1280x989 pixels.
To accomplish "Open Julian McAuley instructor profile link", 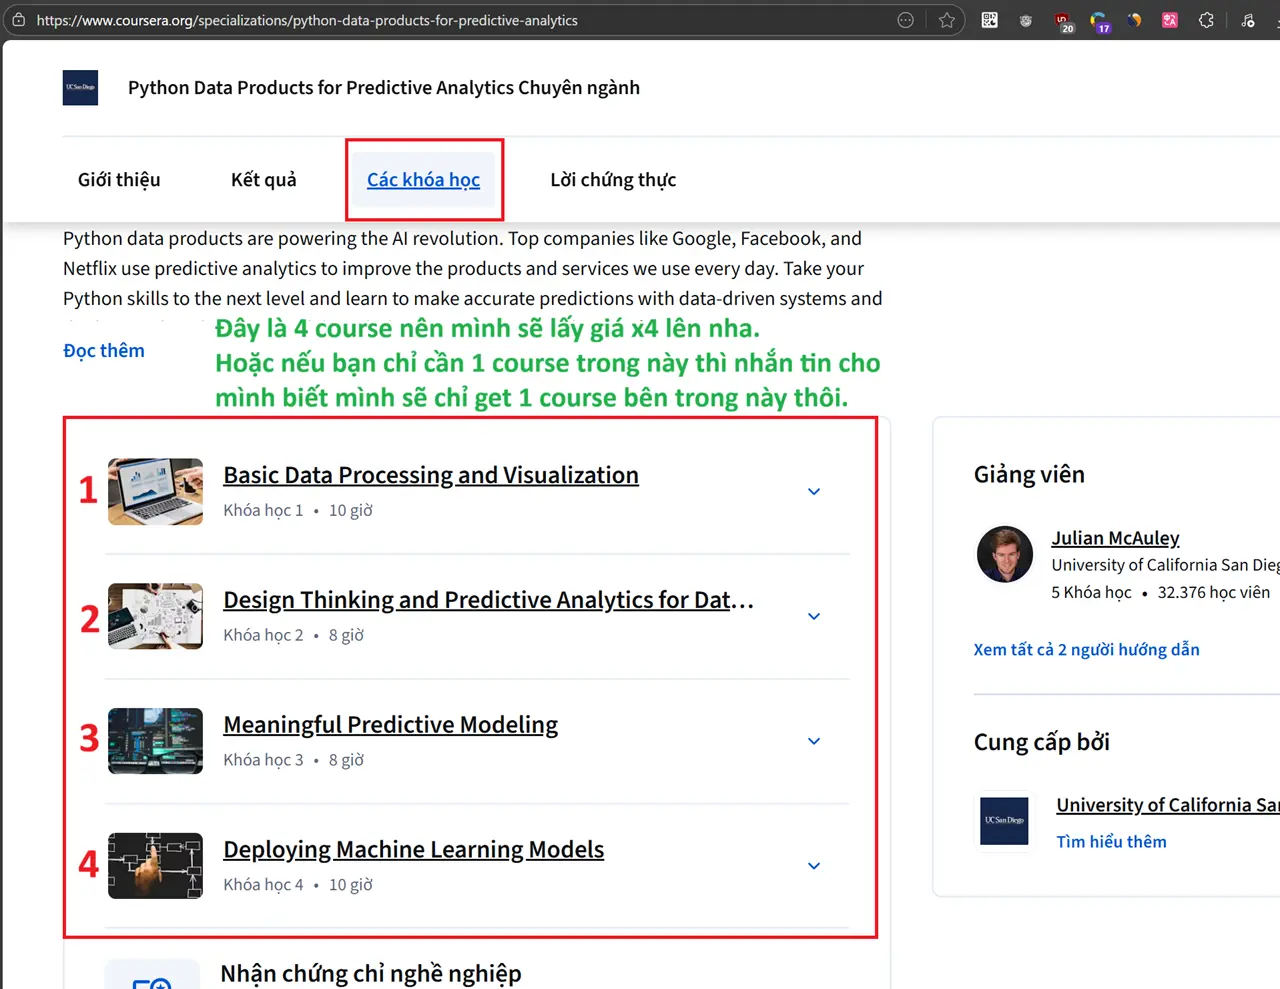I will pyautogui.click(x=1115, y=538).
